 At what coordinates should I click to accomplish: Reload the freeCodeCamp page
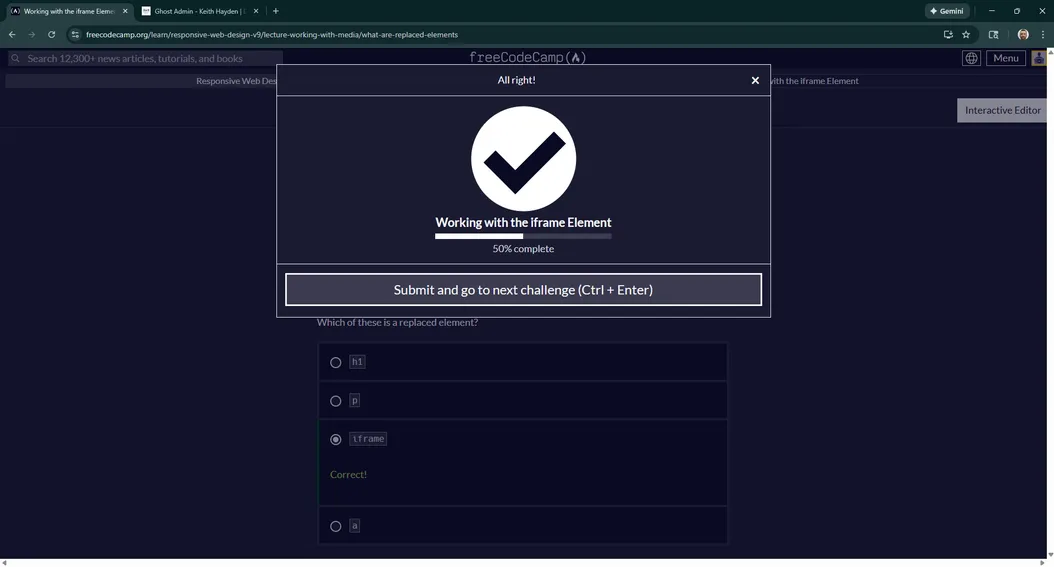pyautogui.click(x=52, y=34)
